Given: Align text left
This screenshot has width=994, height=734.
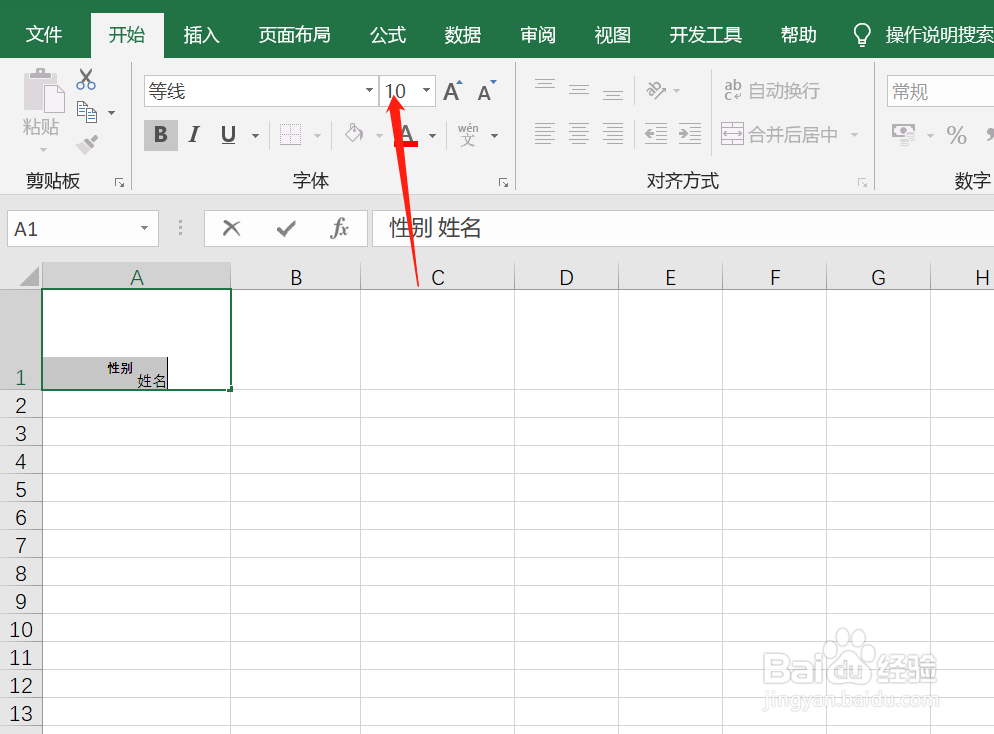Looking at the screenshot, I should (x=545, y=134).
